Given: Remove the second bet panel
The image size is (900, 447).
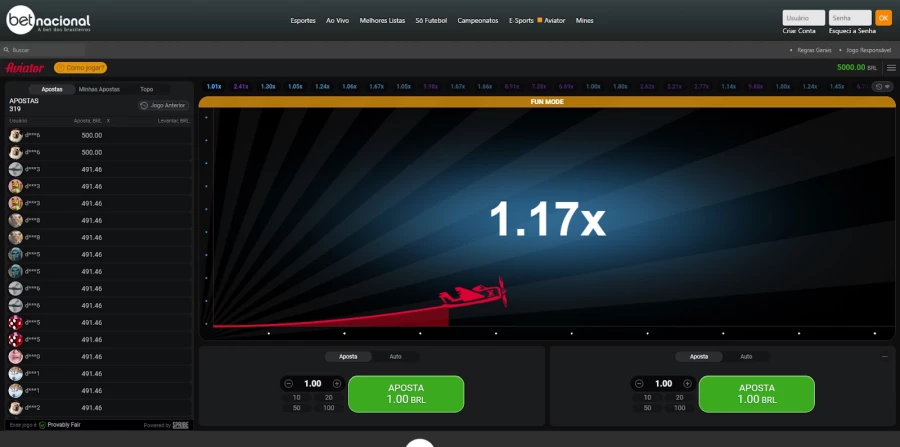Looking at the screenshot, I should (x=884, y=356).
